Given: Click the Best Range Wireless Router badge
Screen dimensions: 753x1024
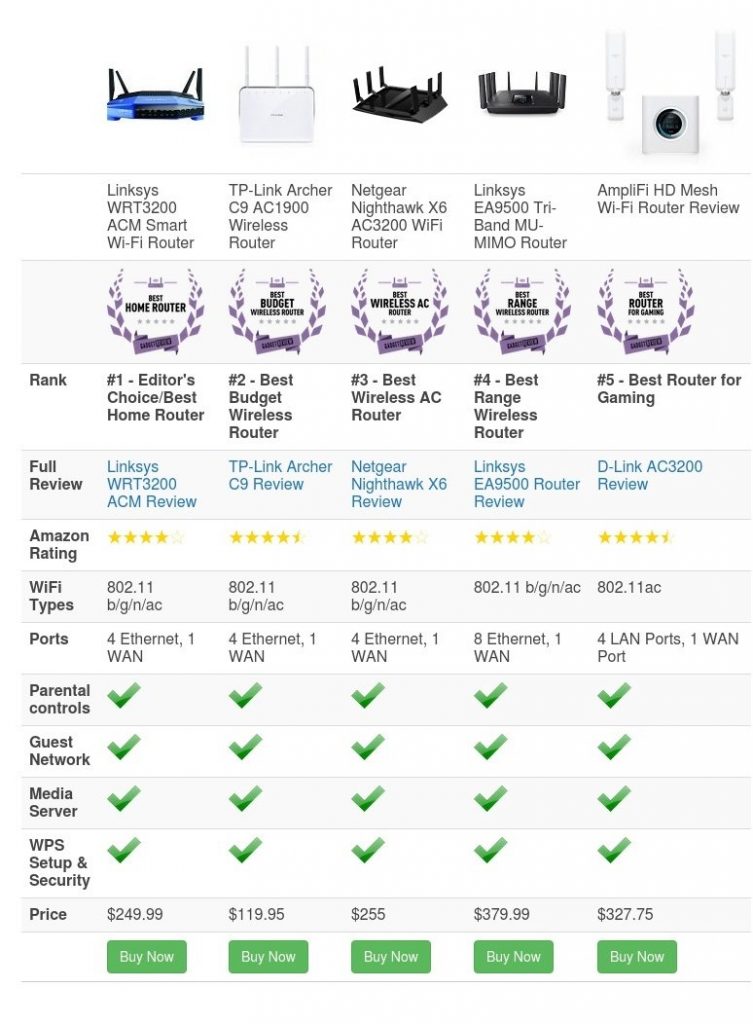Looking at the screenshot, I should (522, 312).
